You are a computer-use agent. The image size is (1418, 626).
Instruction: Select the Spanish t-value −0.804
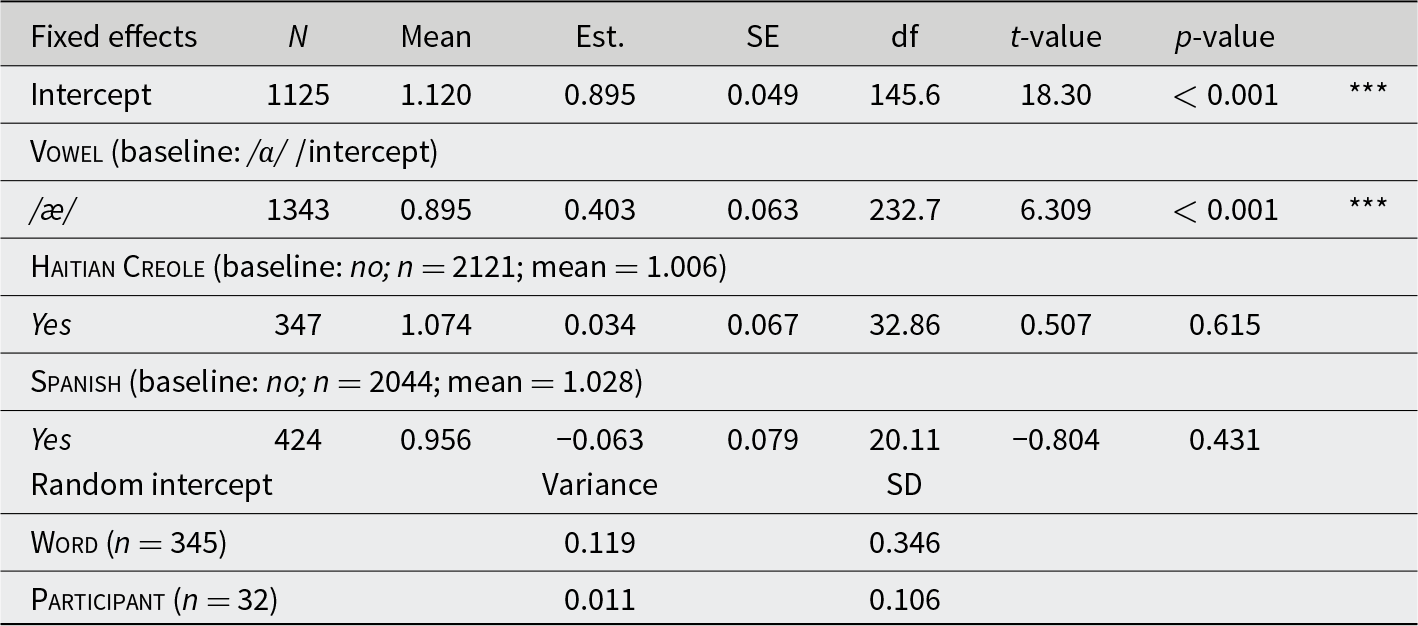(x=1055, y=440)
